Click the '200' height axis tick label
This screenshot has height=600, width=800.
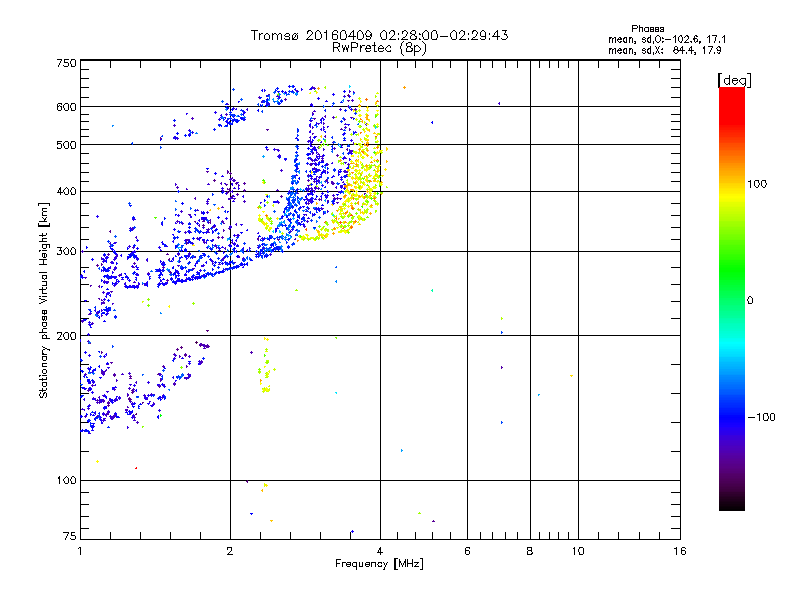pos(66,336)
